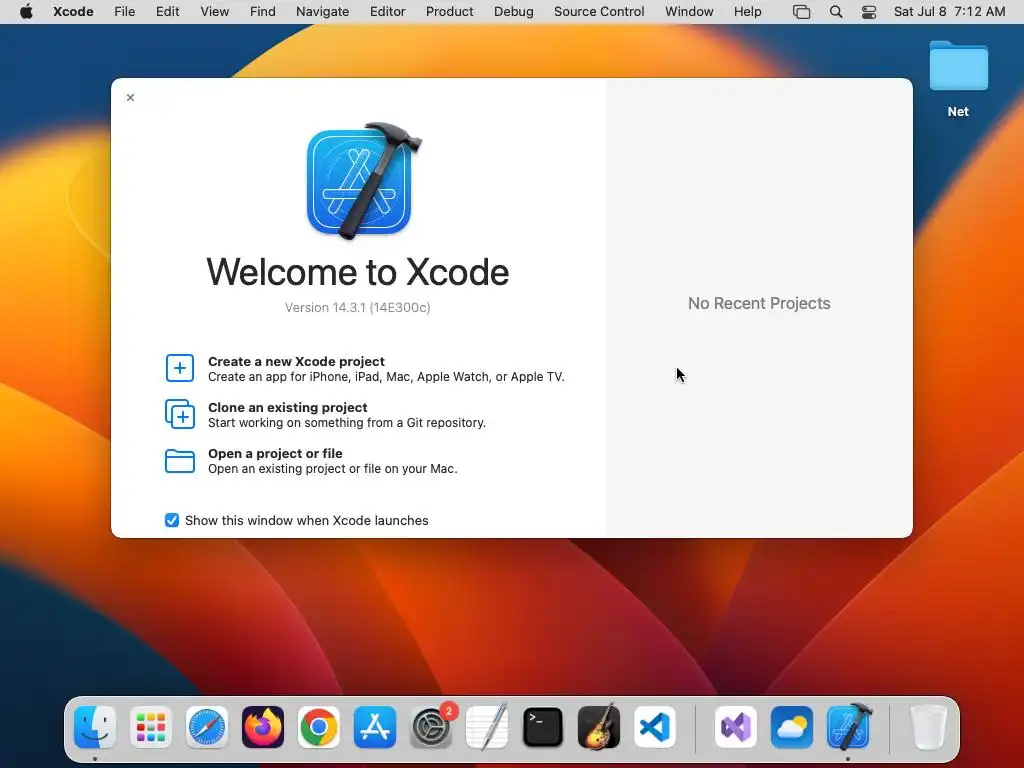Open the Find menu
Image resolution: width=1024 pixels, height=768 pixels.
(x=263, y=12)
